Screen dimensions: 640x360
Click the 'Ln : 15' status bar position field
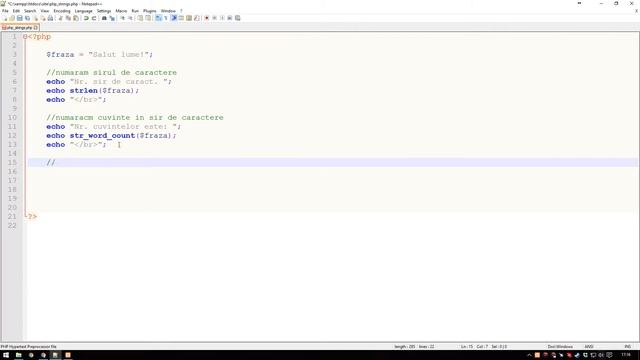[467, 347]
